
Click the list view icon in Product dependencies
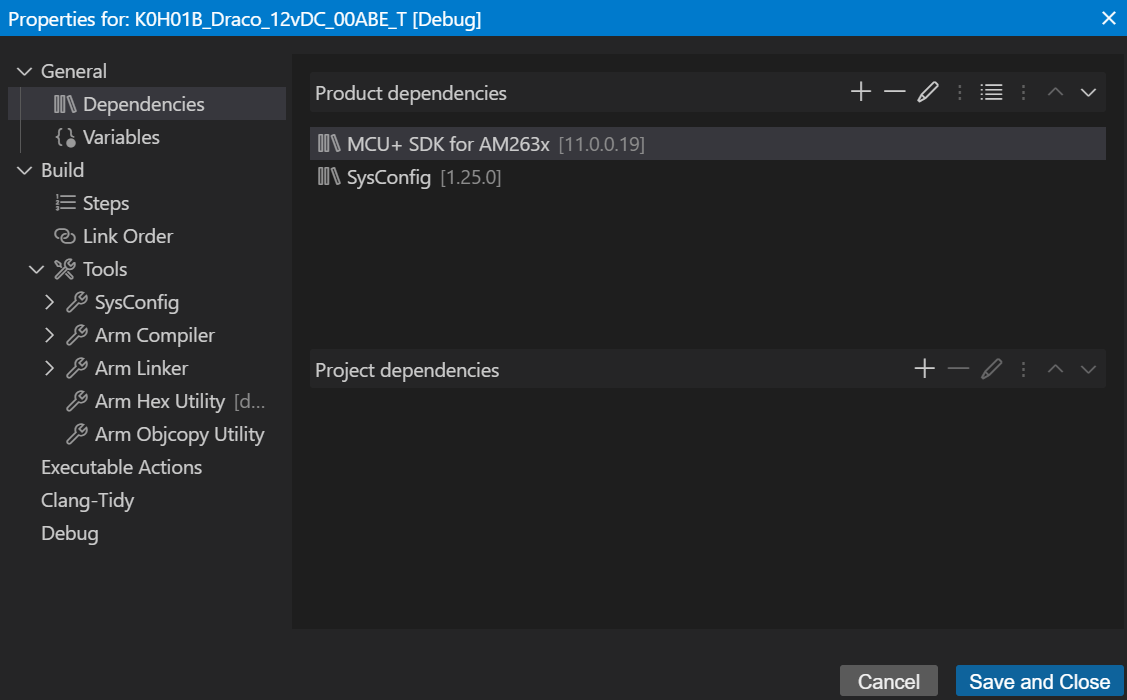[991, 93]
